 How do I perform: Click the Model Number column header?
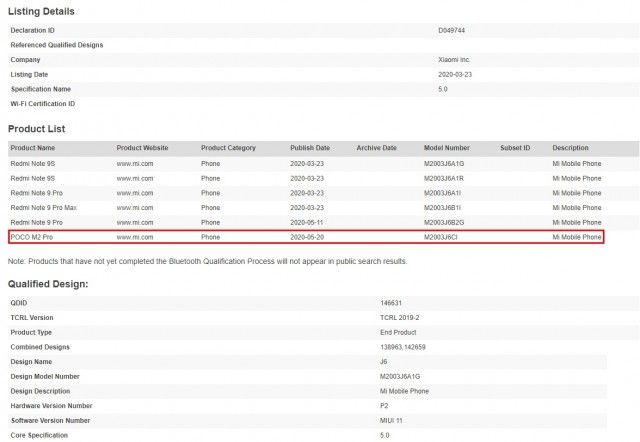coord(447,148)
